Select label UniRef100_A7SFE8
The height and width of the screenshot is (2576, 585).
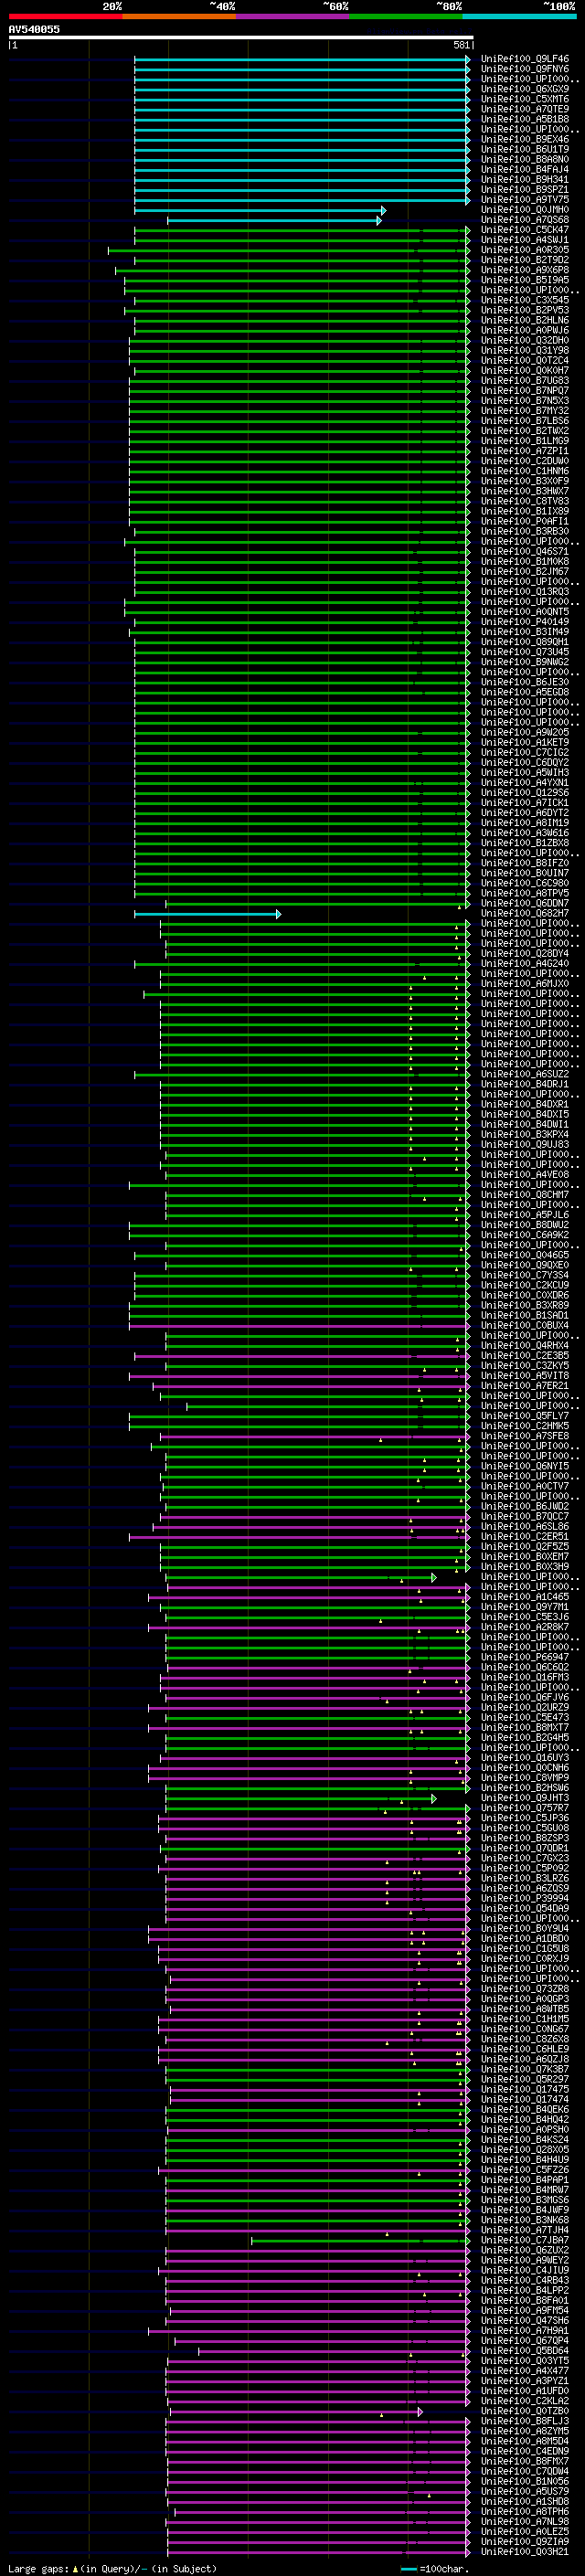[524, 1436]
